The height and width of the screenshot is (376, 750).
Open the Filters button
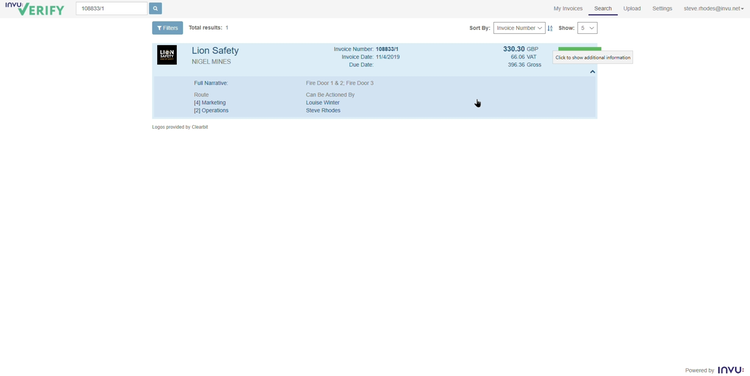coord(167,28)
